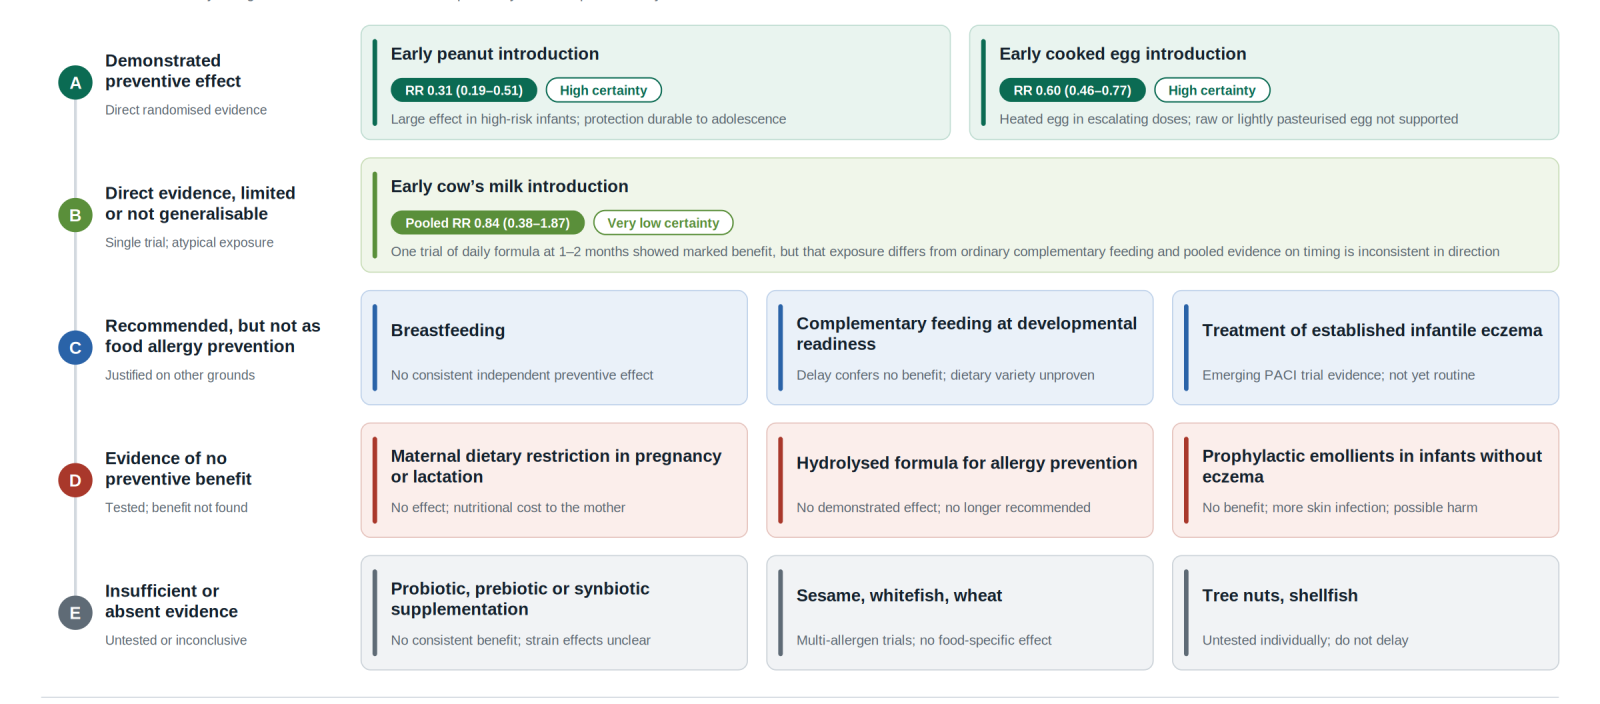Screen dimensions: 1600x704
Task: Click the green circle A marker
Action: (75, 82)
